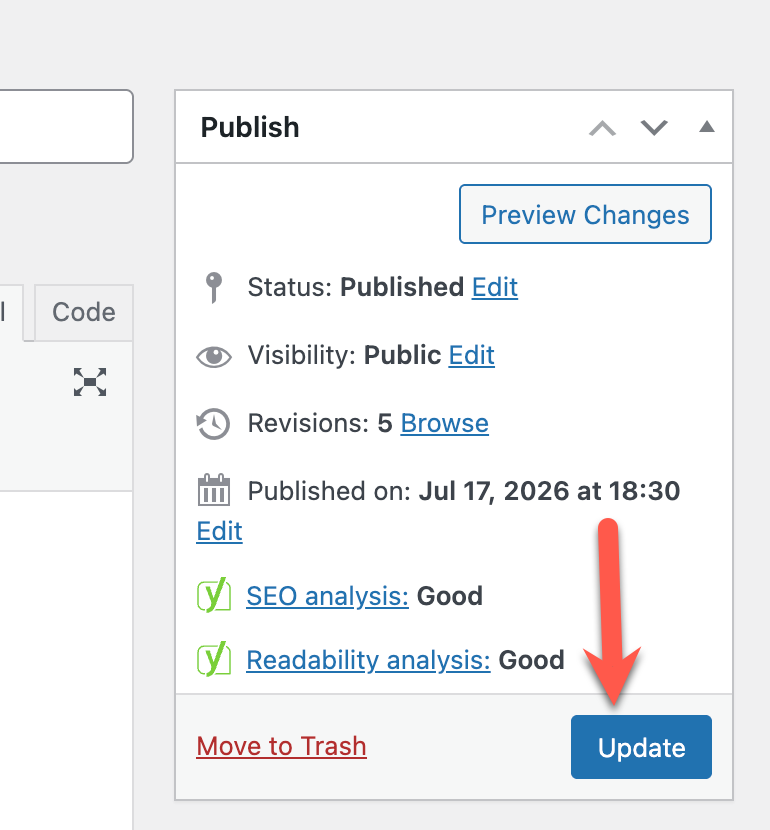Click the revisions clock icon

[x=213, y=423]
